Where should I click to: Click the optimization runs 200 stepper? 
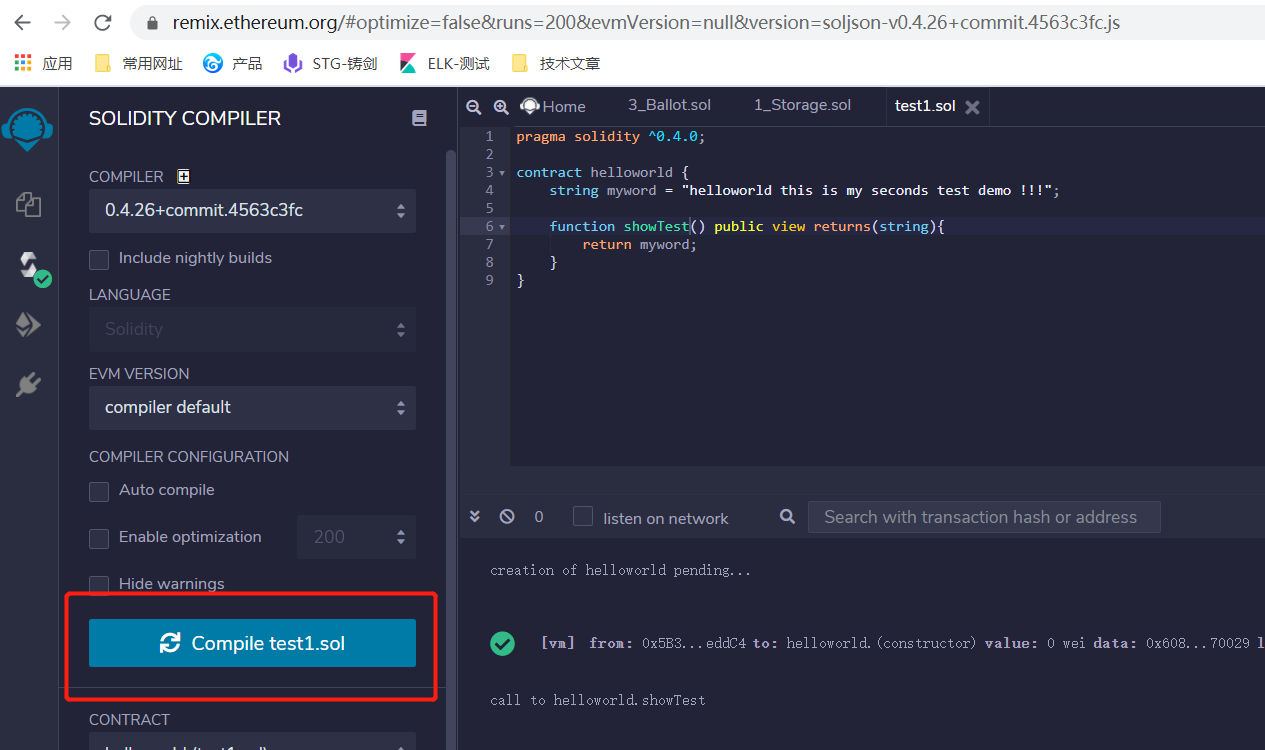[356, 537]
